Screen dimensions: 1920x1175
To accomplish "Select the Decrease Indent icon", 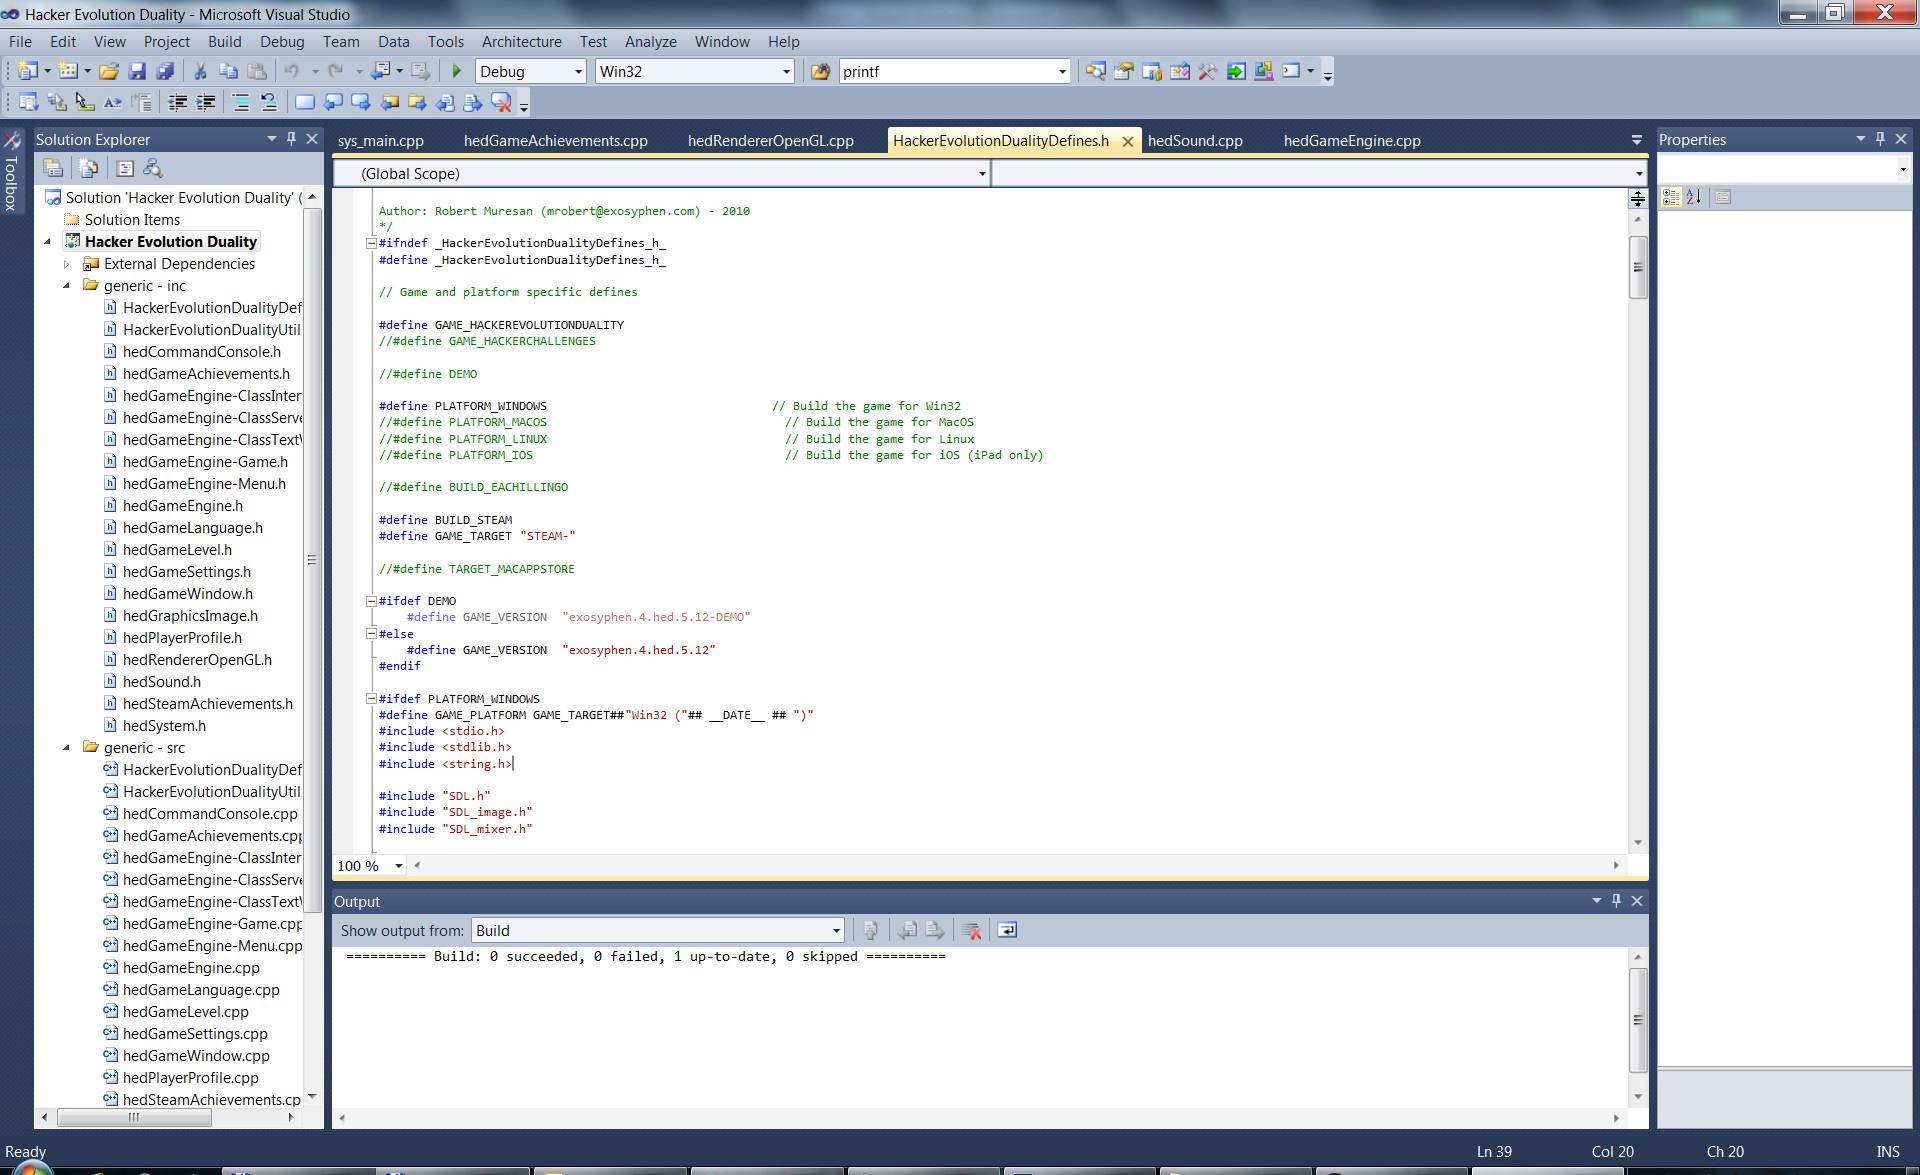I will tap(178, 102).
